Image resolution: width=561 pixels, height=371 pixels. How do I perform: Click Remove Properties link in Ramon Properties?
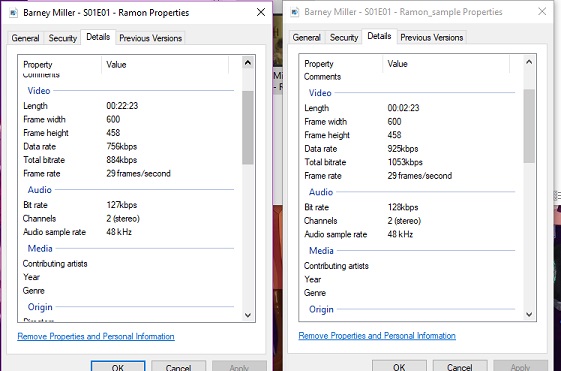(x=96, y=336)
